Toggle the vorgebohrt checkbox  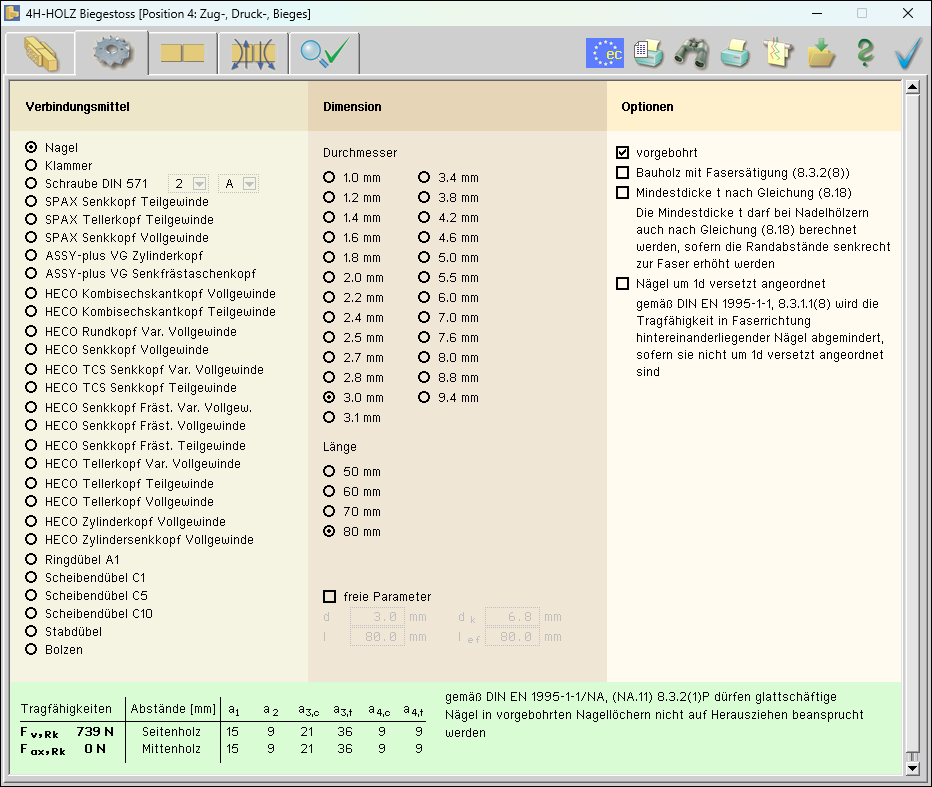(623, 153)
